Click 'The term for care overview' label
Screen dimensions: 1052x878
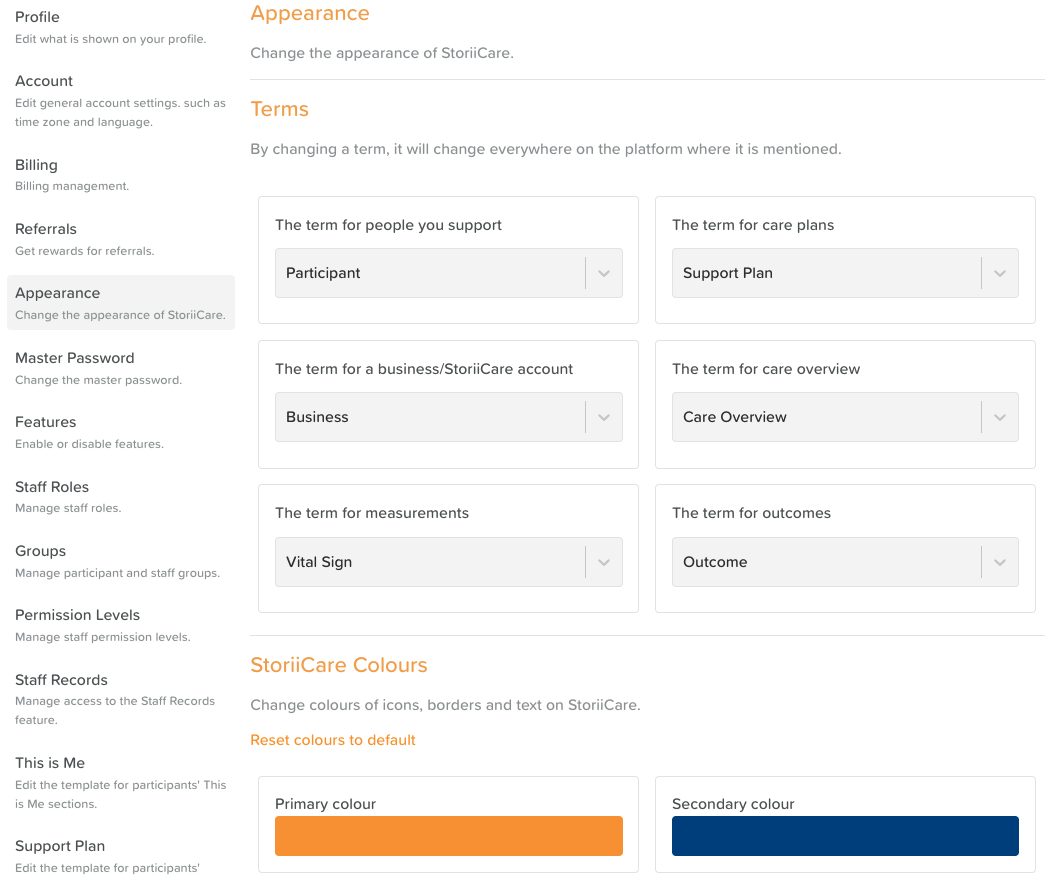766,369
